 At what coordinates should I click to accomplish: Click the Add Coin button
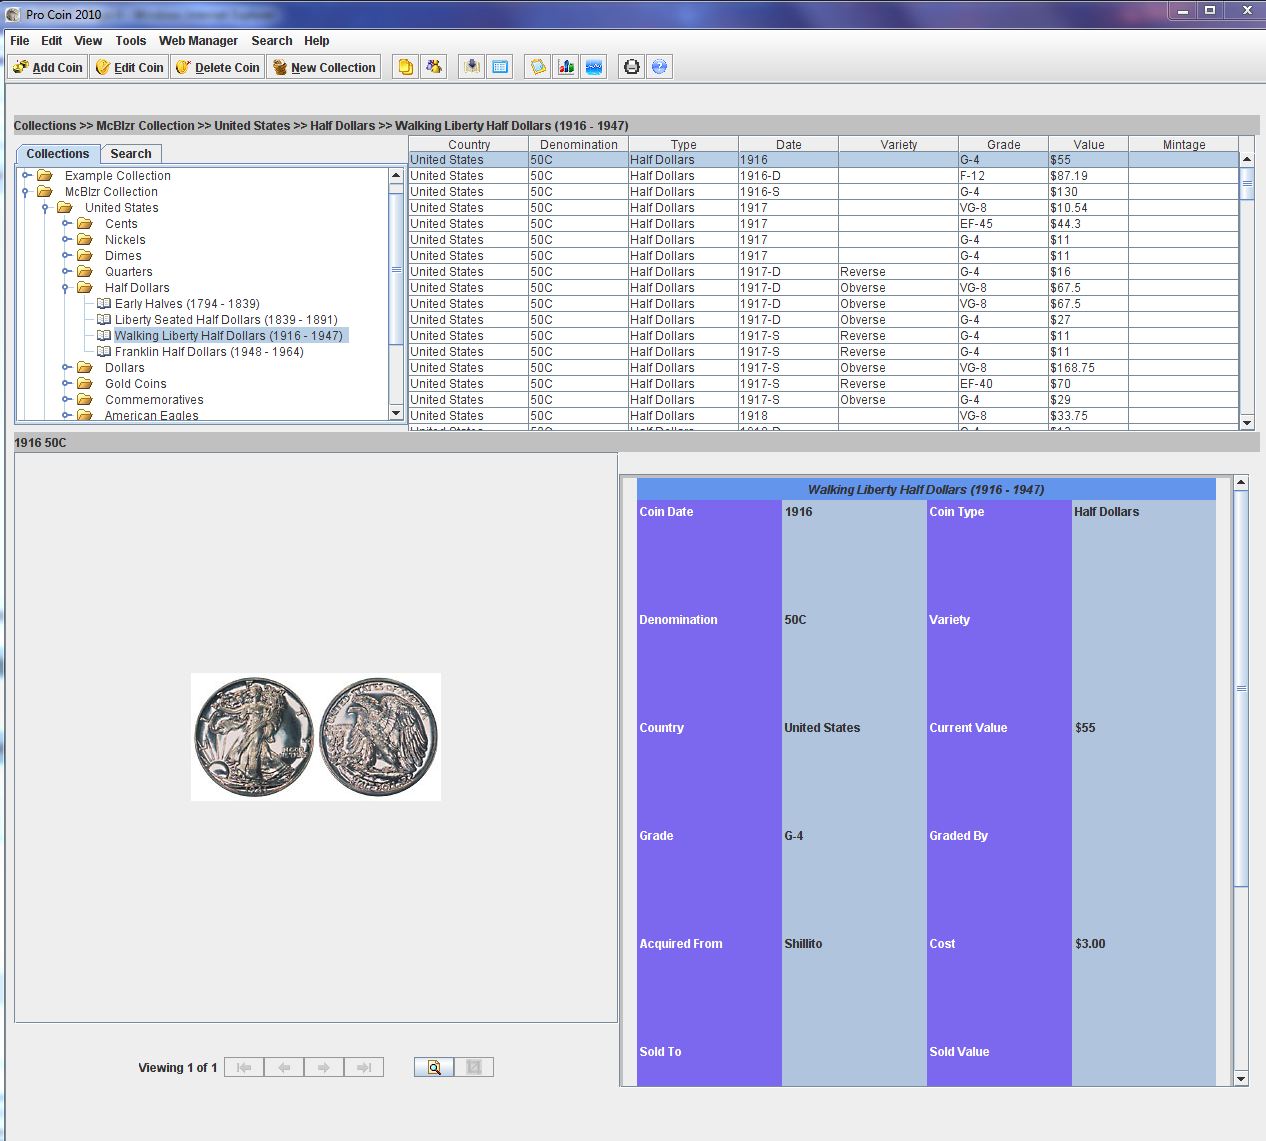click(48, 67)
